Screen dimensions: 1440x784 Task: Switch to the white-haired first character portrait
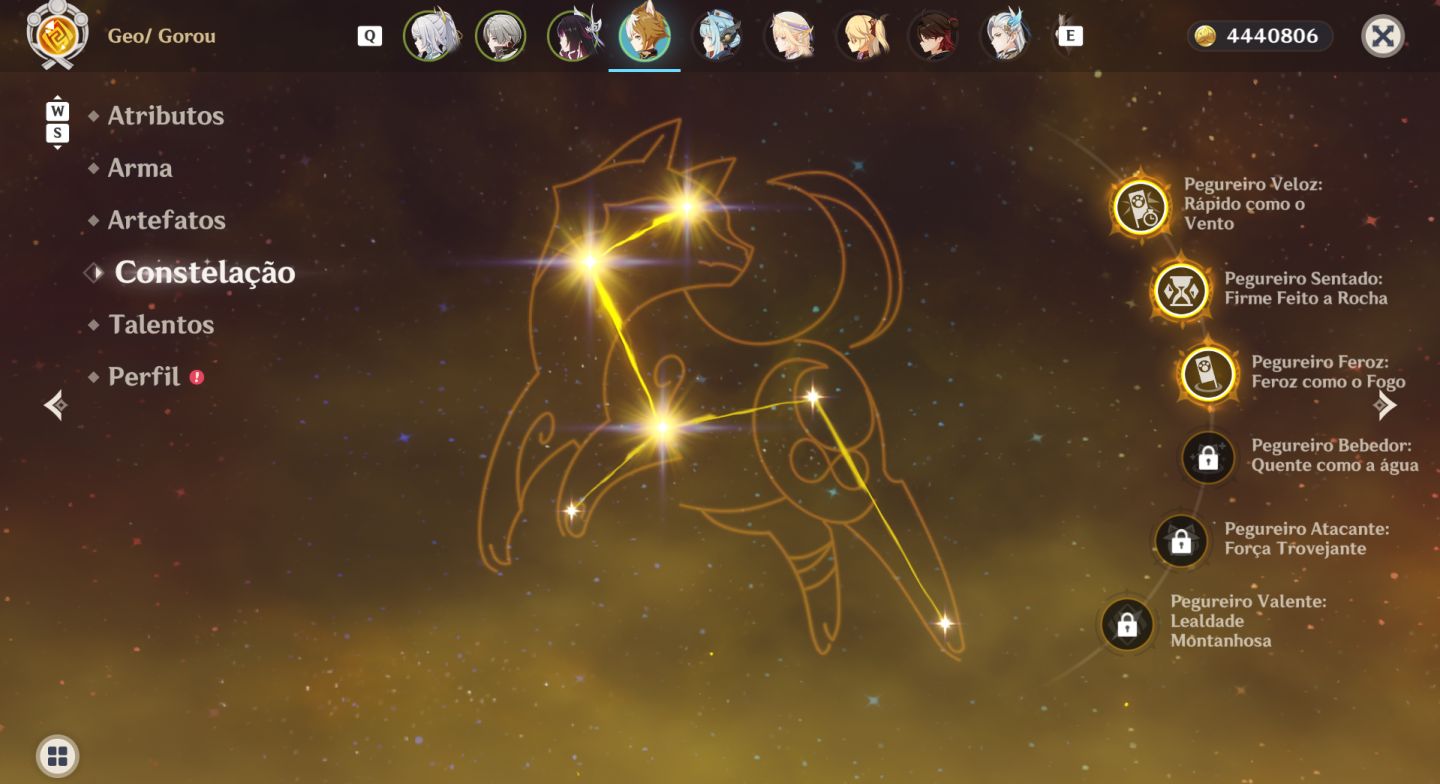[430, 36]
